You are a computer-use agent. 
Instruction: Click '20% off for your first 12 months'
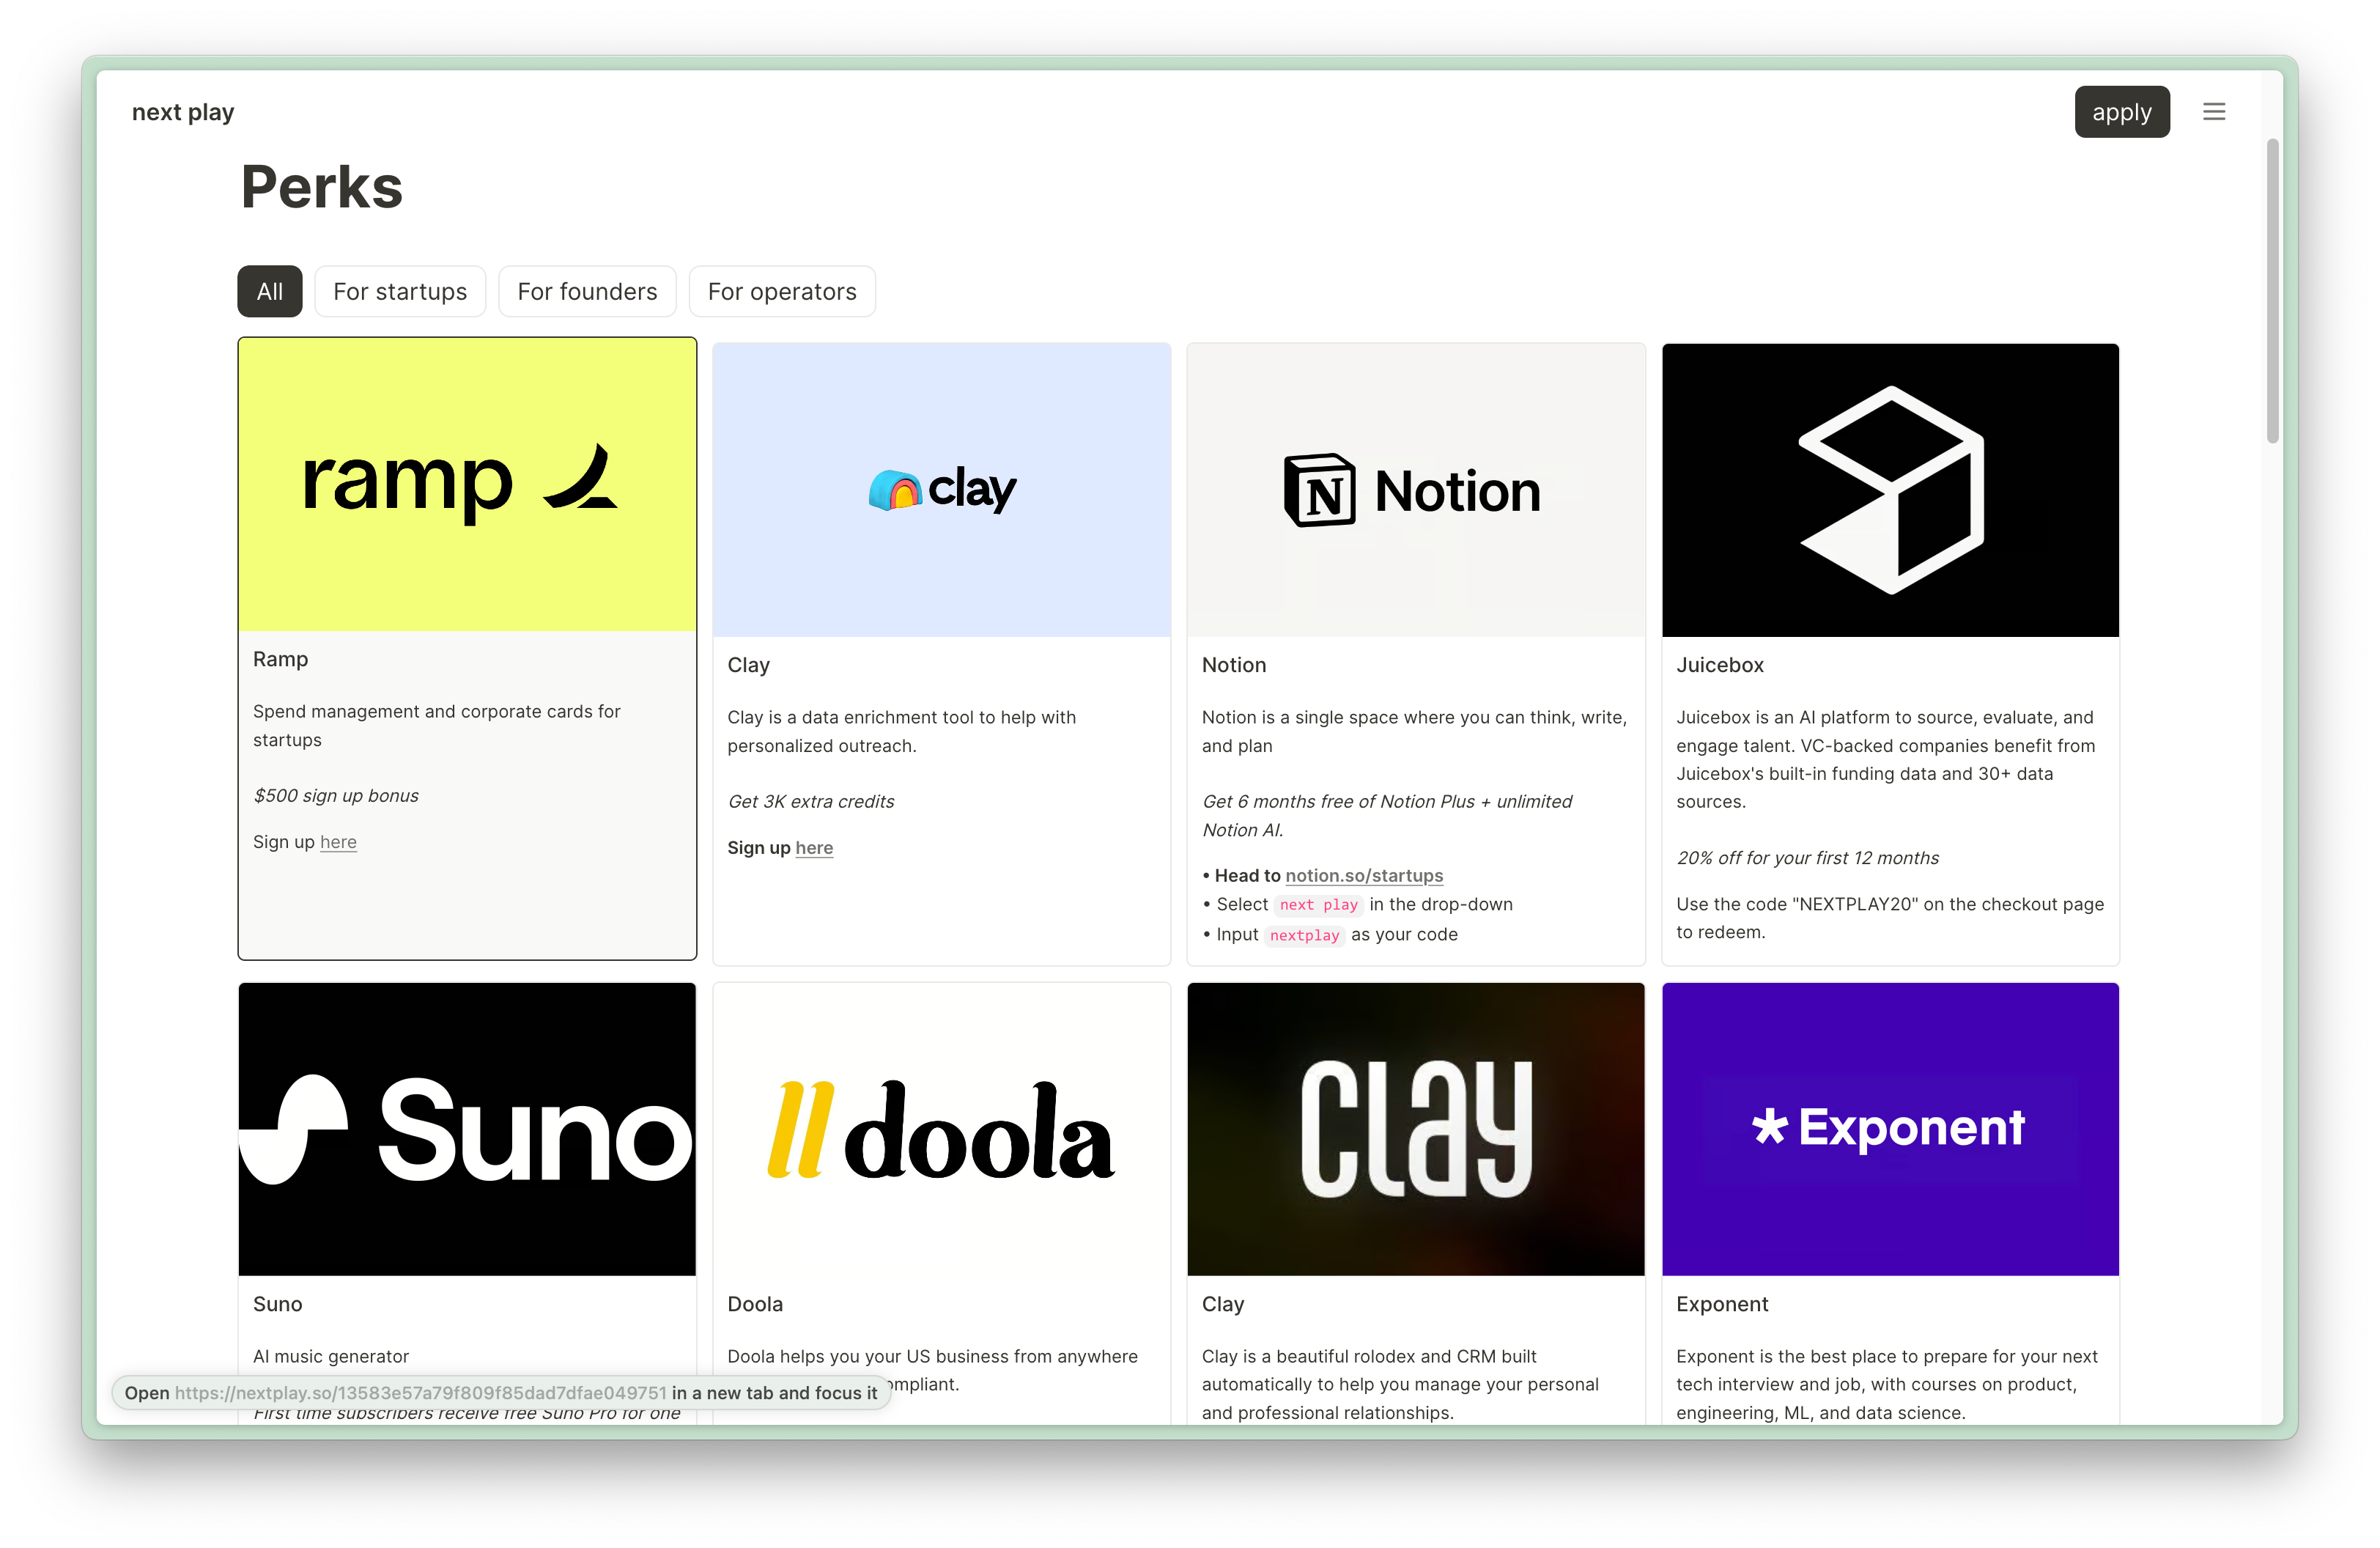tap(1807, 858)
